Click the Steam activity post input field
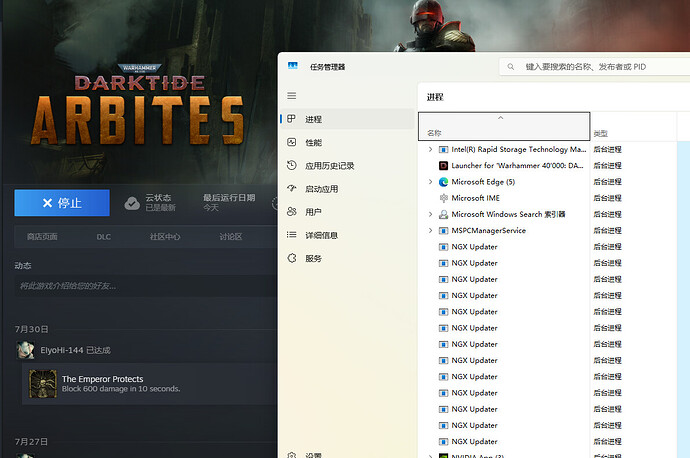690x458 pixels. point(146,286)
